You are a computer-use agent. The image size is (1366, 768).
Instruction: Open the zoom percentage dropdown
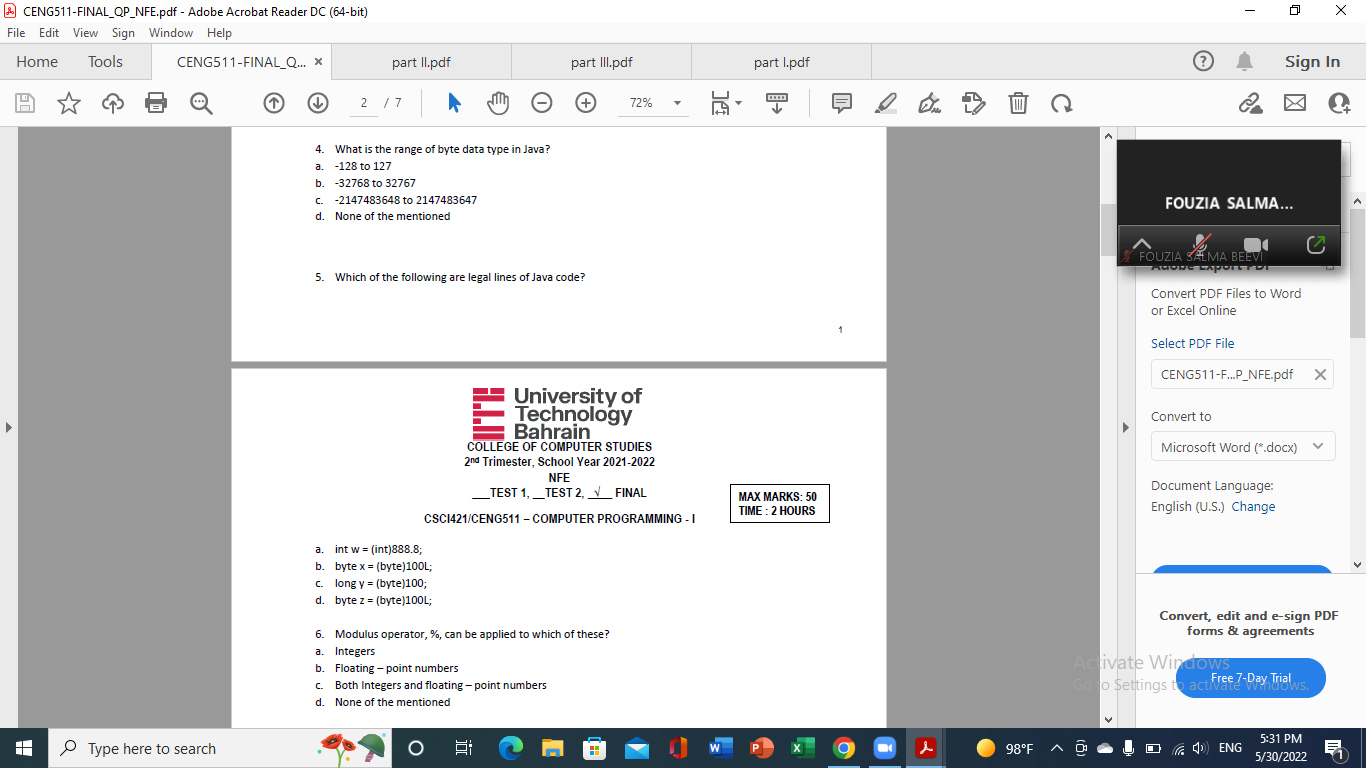(678, 103)
